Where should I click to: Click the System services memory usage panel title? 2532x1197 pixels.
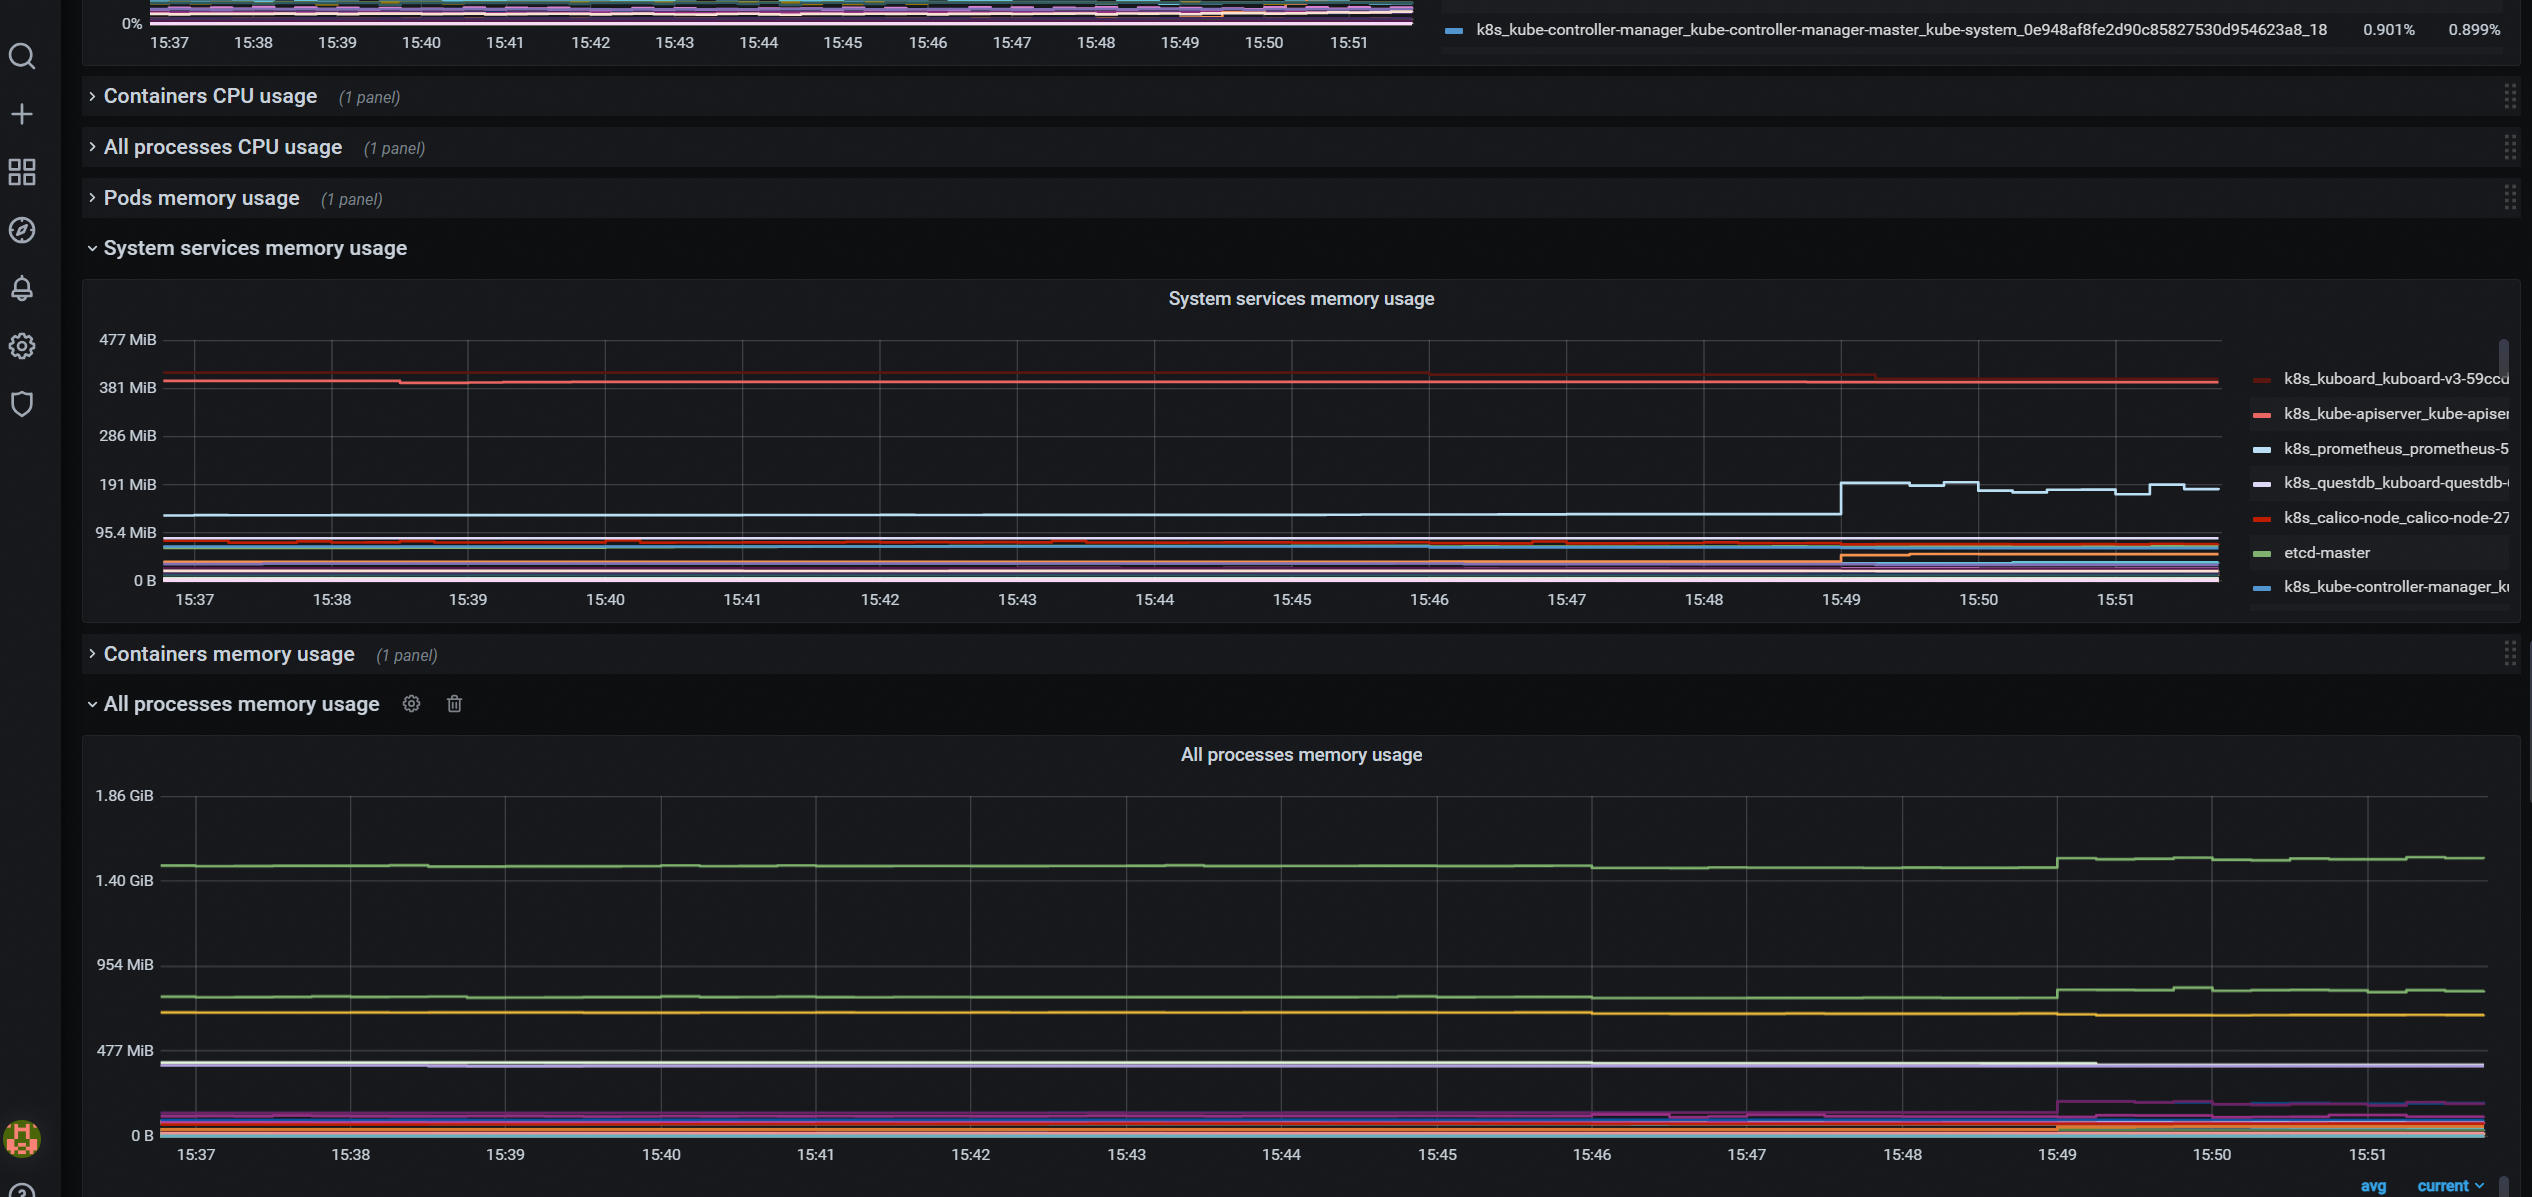coord(1300,299)
